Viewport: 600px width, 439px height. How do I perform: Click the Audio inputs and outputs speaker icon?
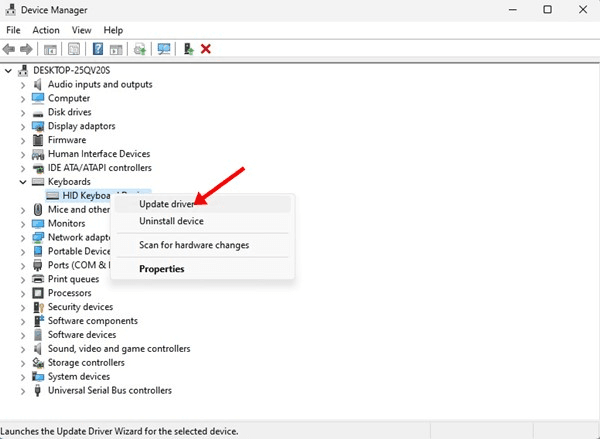click(x=38, y=84)
